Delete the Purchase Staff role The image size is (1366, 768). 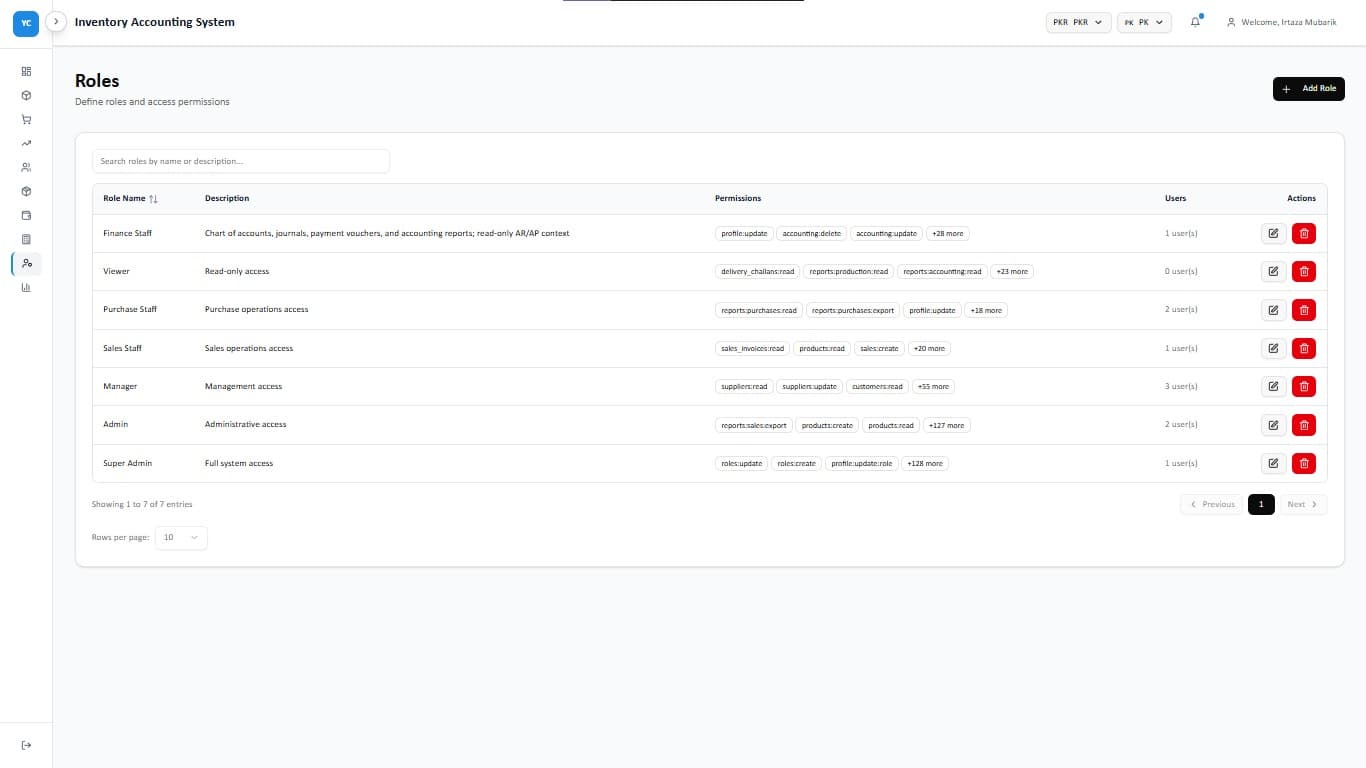coord(1304,310)
